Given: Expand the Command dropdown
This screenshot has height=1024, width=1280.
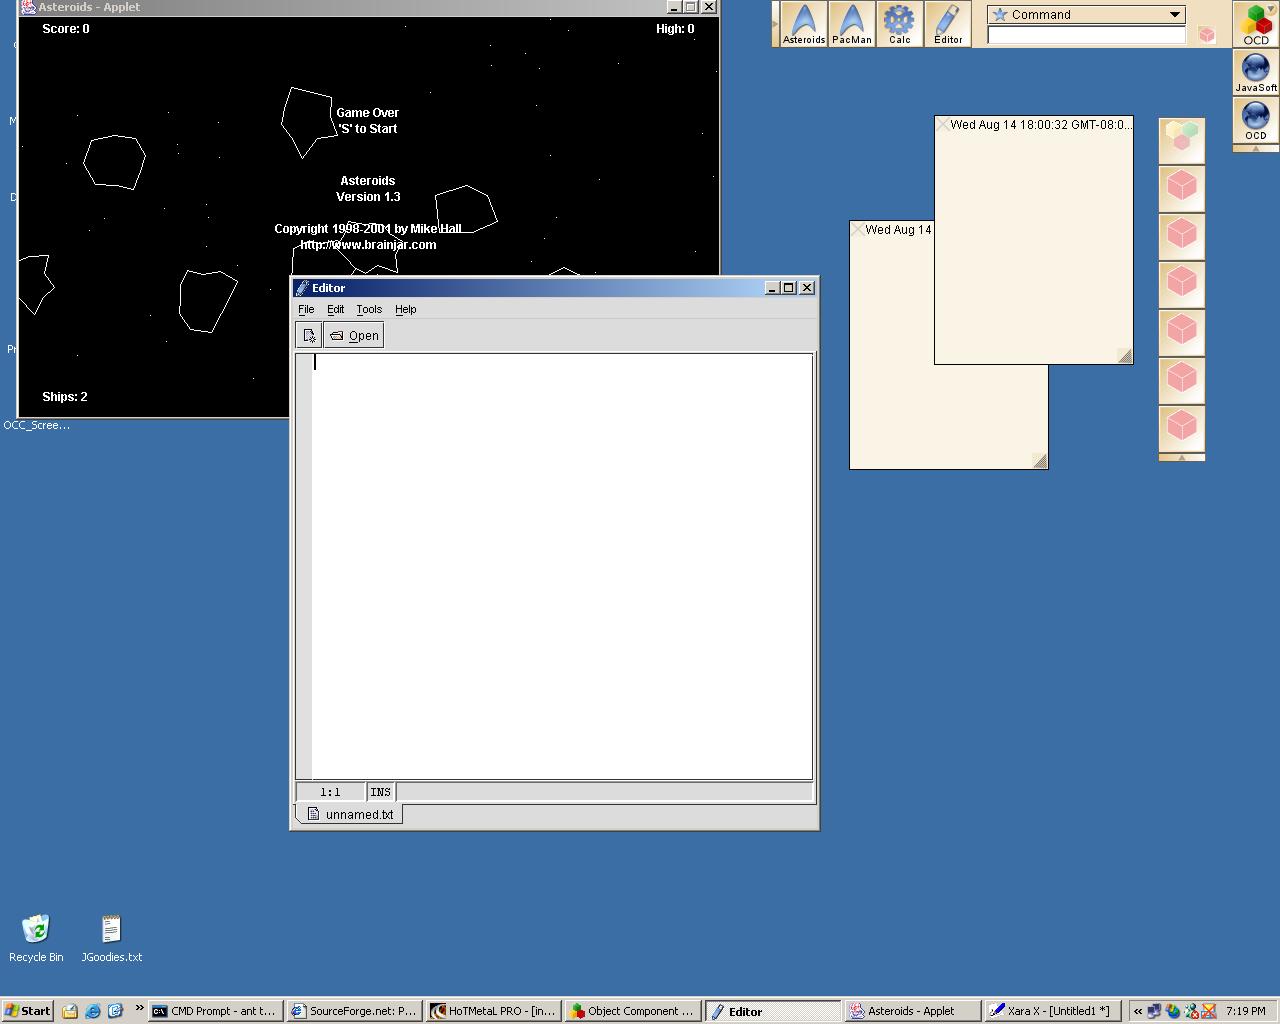Looking at the screenshot, I should 1175,15.
